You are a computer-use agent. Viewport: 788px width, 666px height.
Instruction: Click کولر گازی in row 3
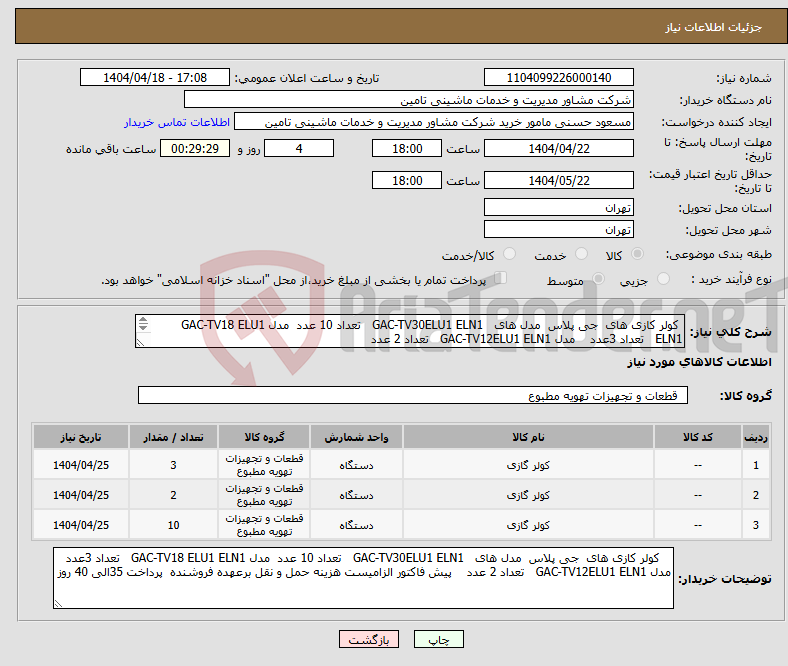tap(528, 525)
